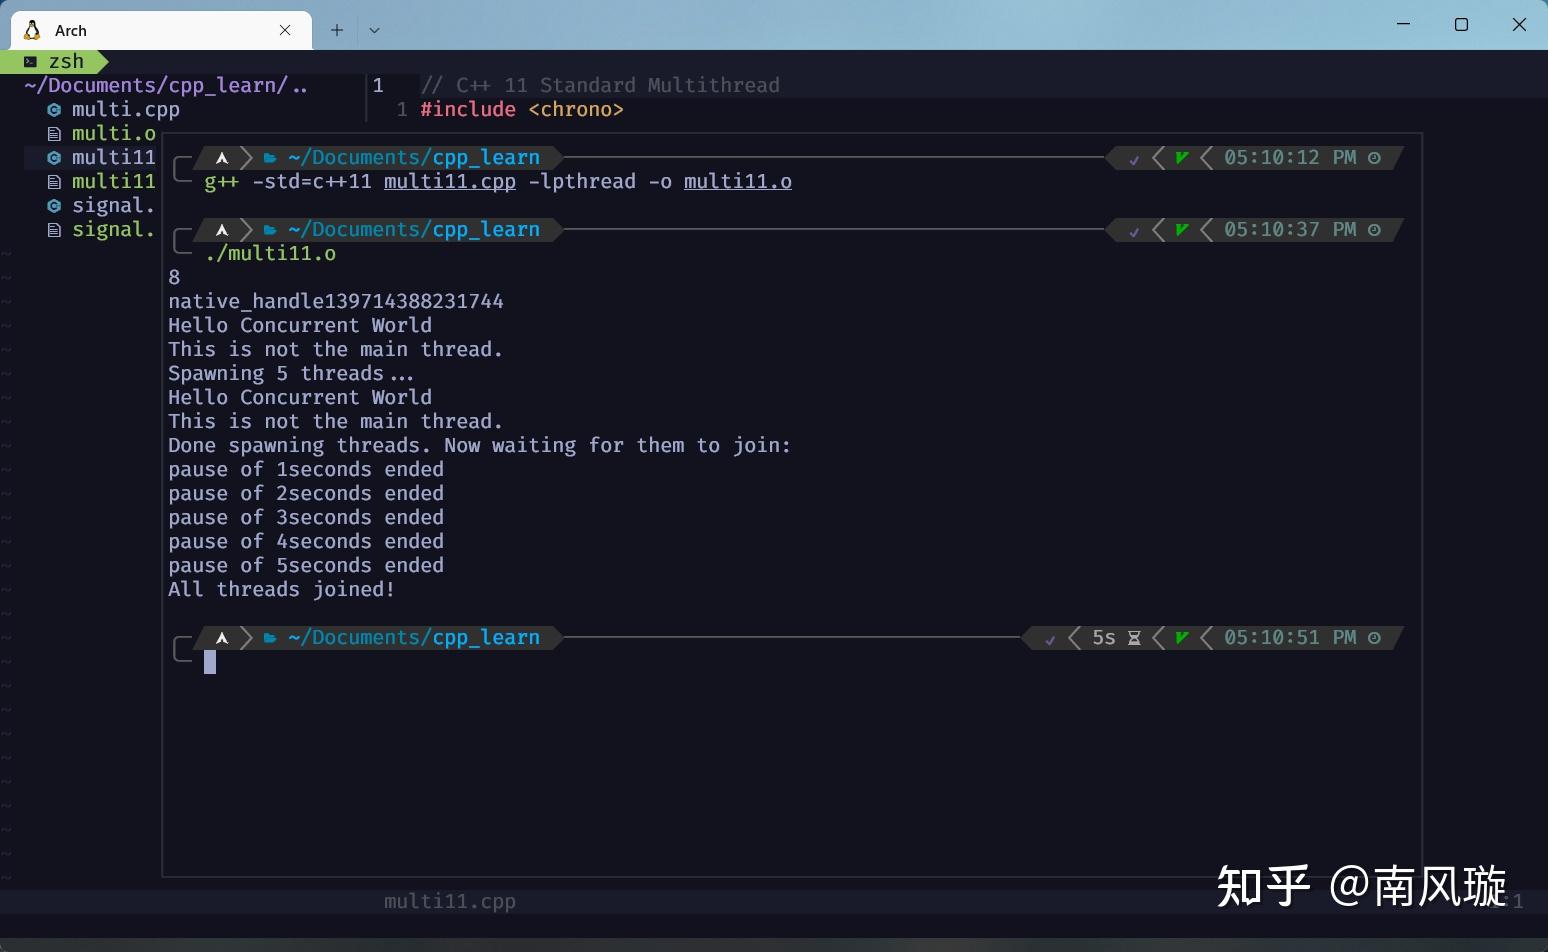This screenshot has width=1548, height=952.
Task: Open the underlined multi11.cpp link in the compile command
Action: [x=449, y=181]
